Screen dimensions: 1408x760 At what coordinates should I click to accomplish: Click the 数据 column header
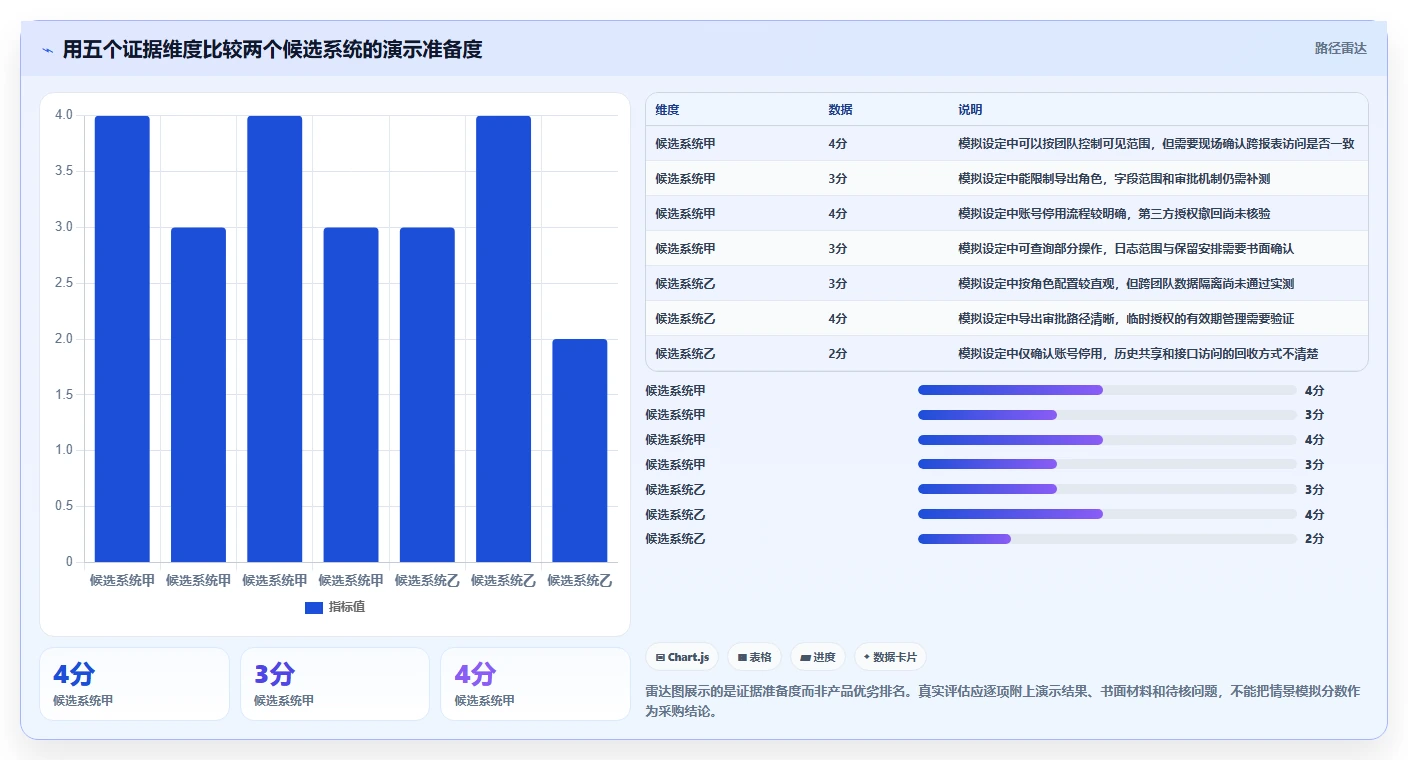(x=840, y=110)
